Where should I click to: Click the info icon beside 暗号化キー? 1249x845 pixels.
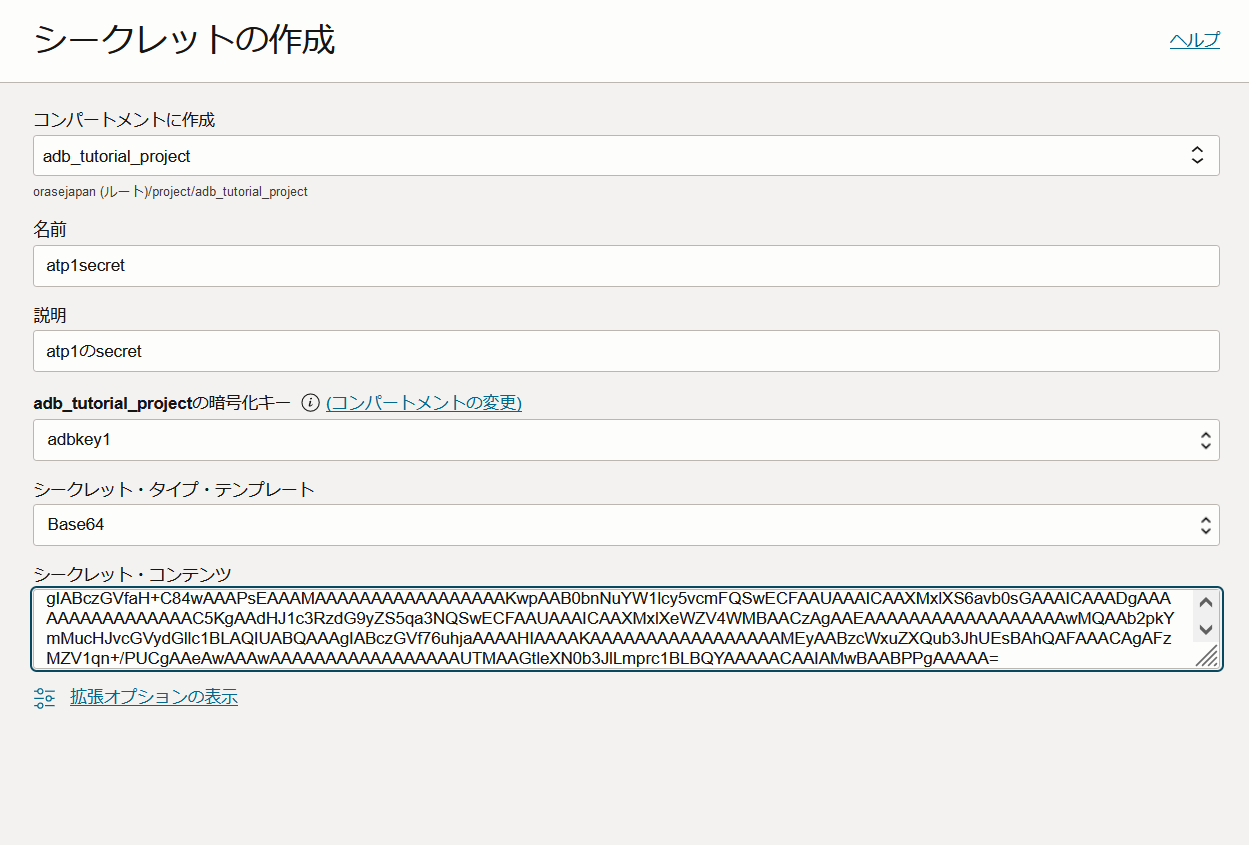[310, 403]
